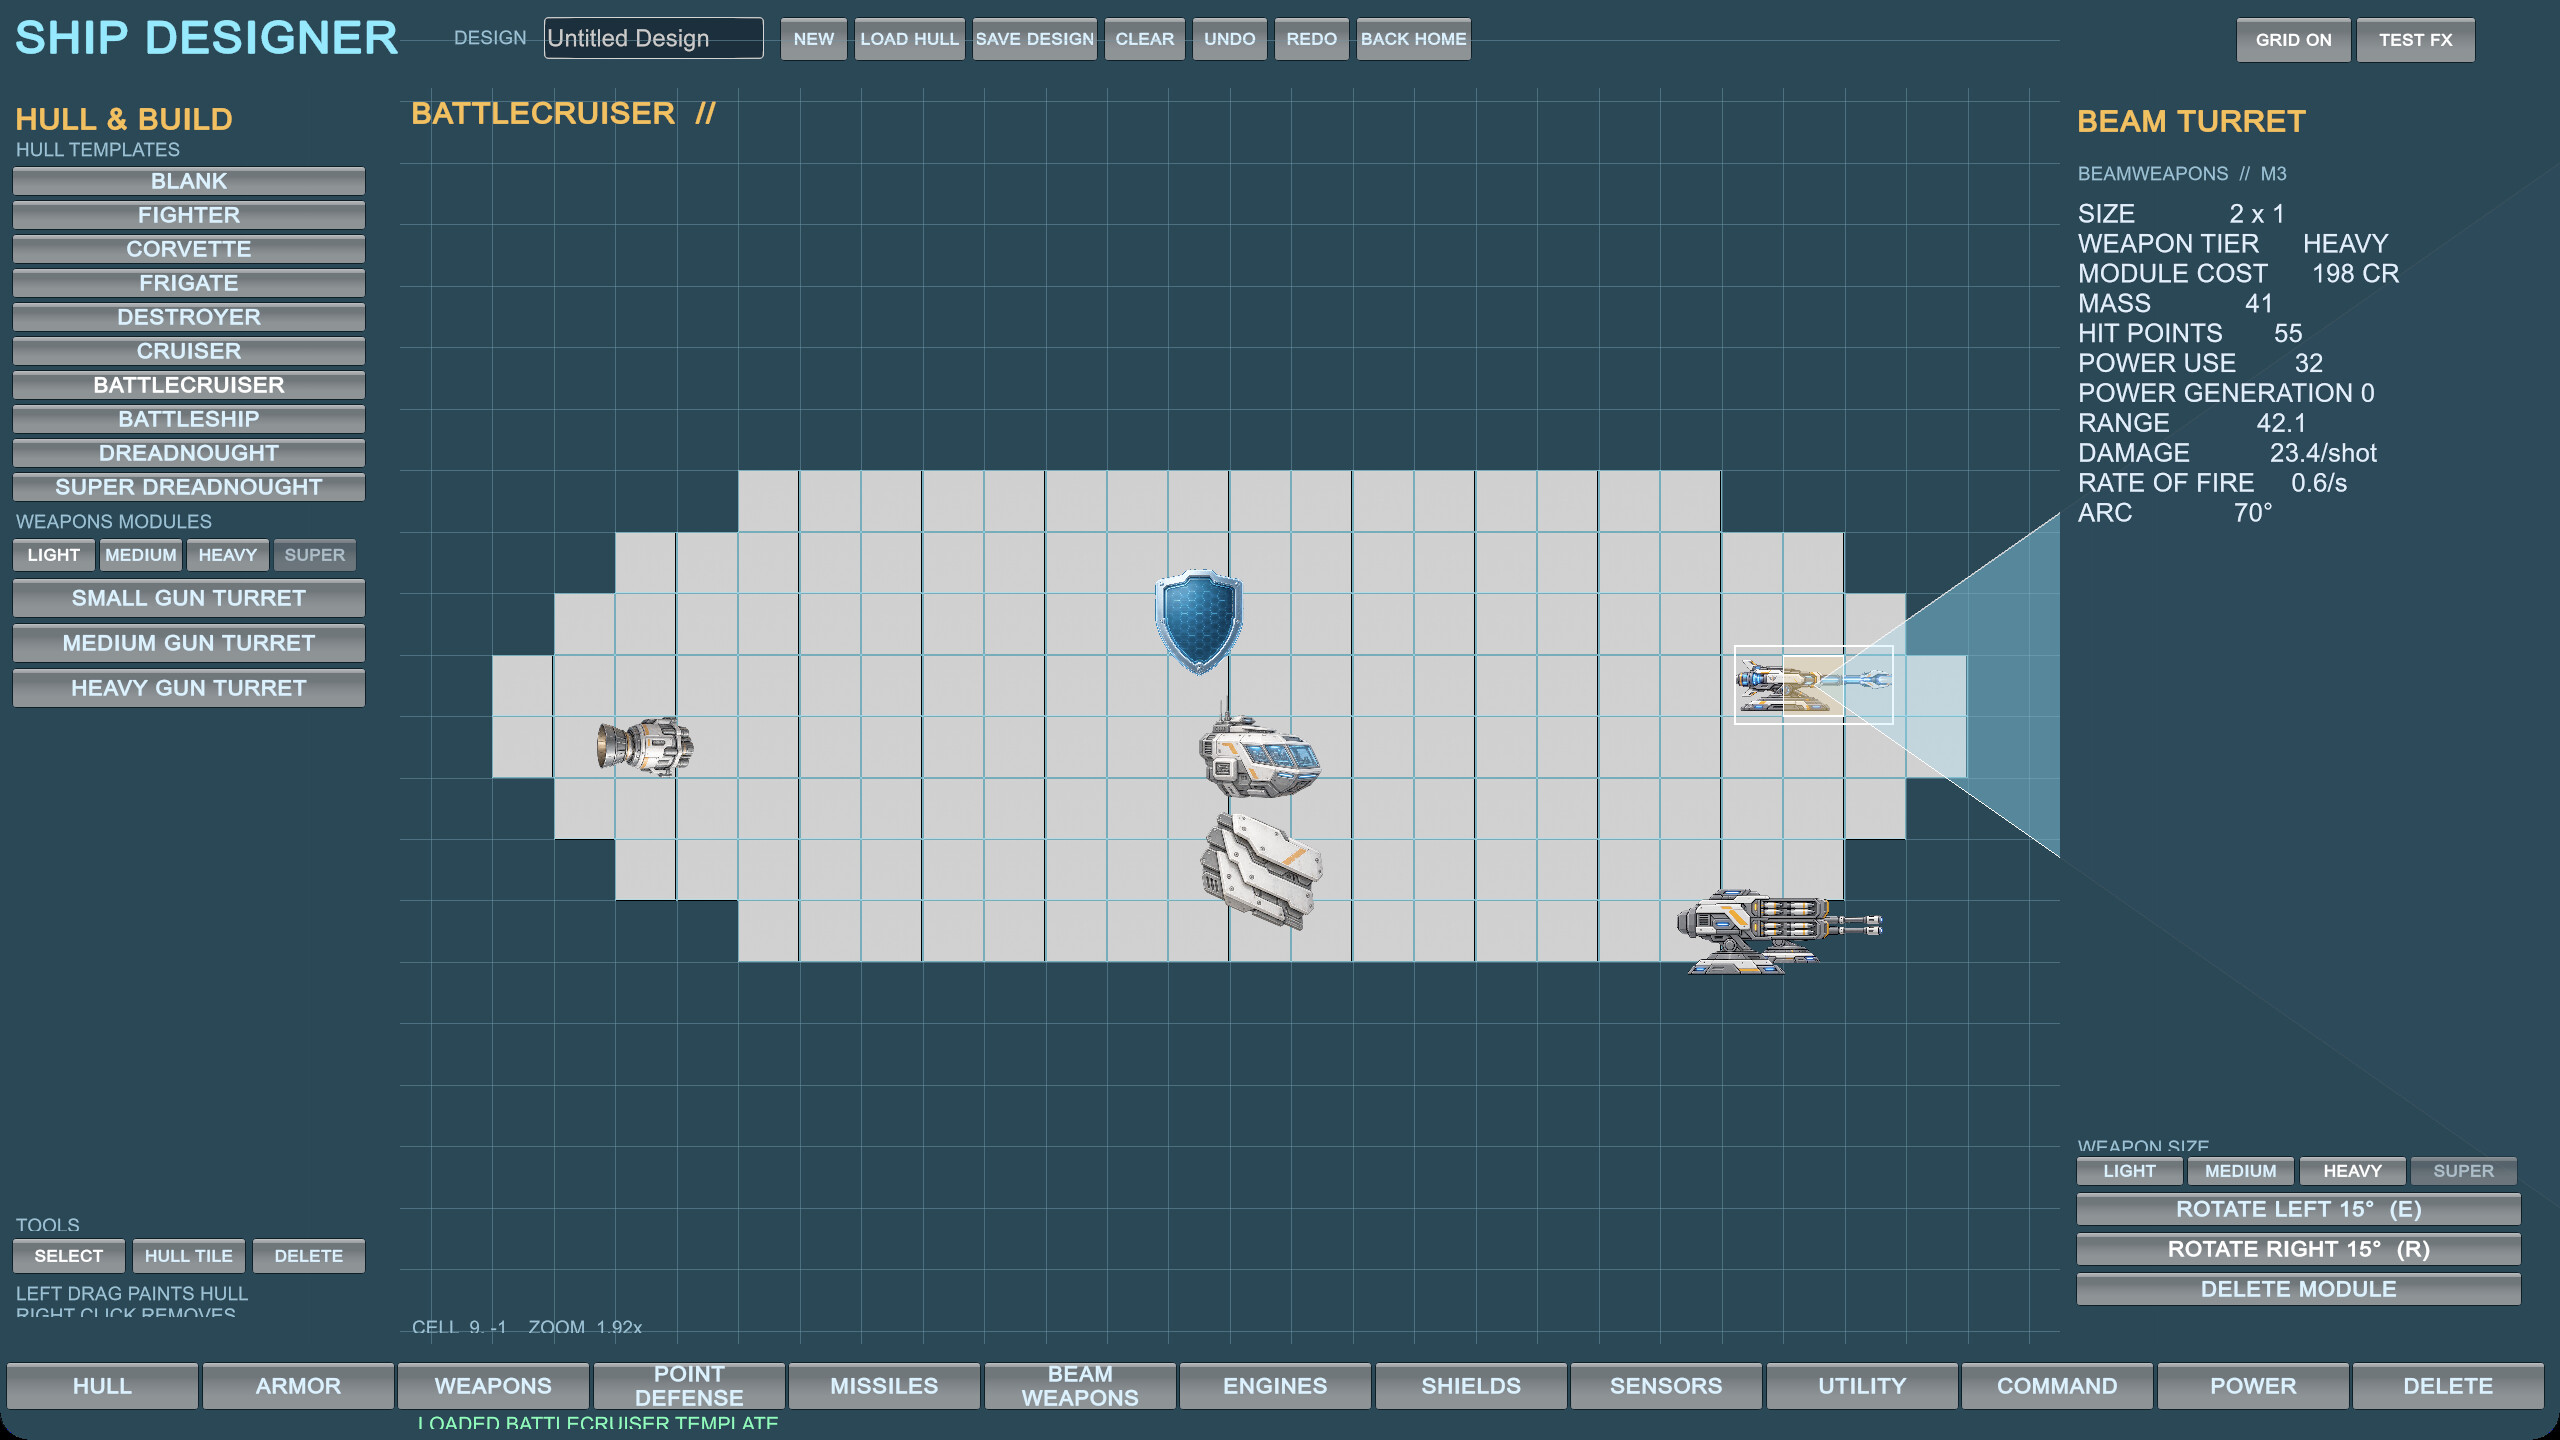Screen dimensions: 2560x1440
Task: Select the blue shield module on the hull
Action: [x=1198, y=622]
